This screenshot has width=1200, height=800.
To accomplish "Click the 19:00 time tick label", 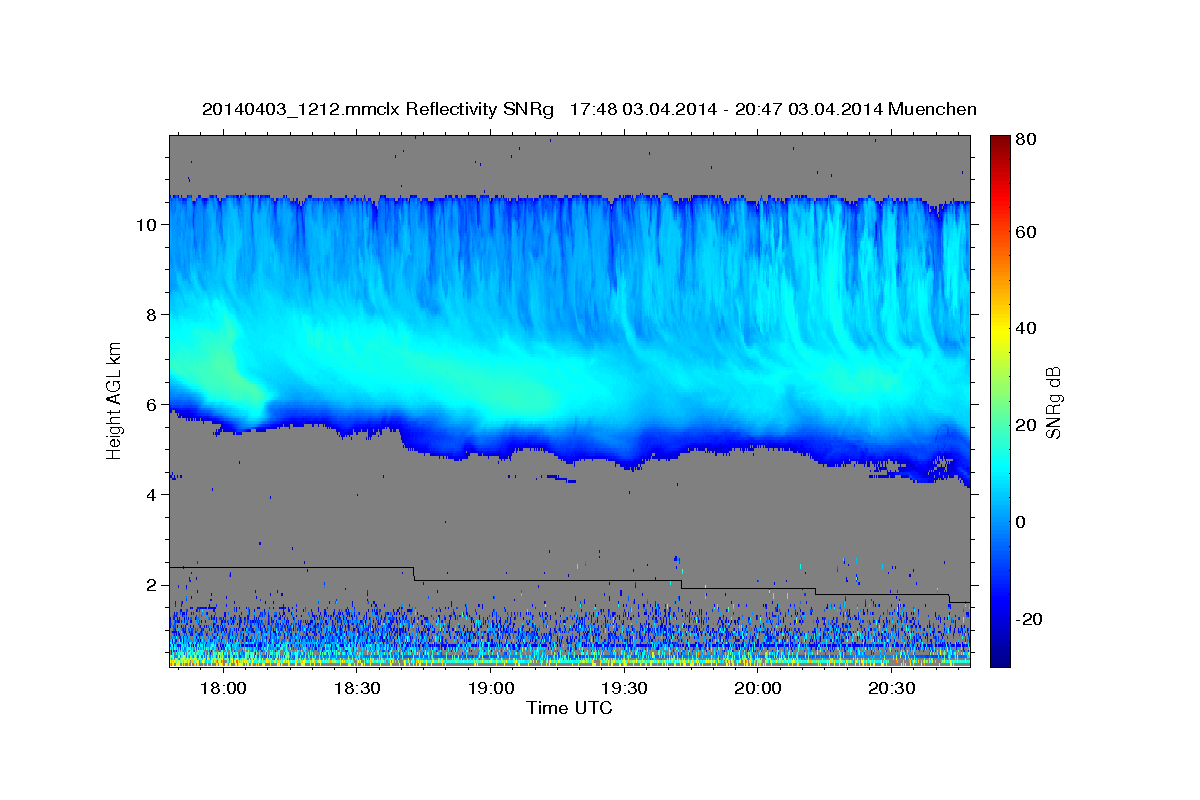I will coord(491,689).
